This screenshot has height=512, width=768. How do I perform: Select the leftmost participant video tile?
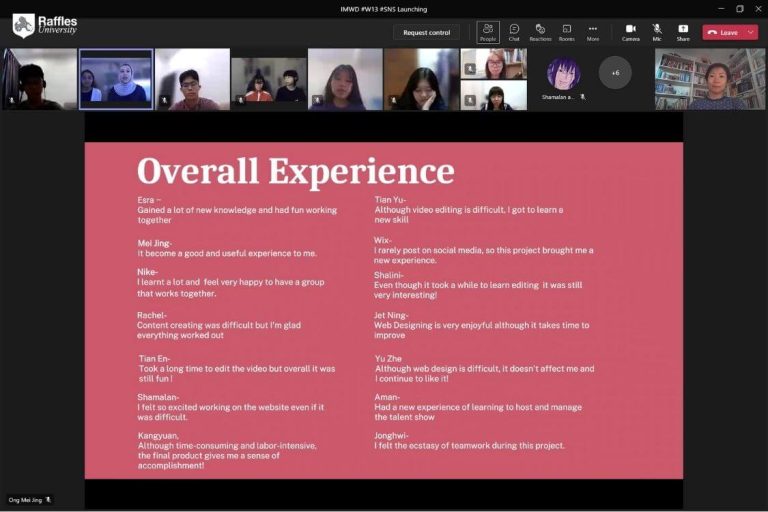click(39, 79)
